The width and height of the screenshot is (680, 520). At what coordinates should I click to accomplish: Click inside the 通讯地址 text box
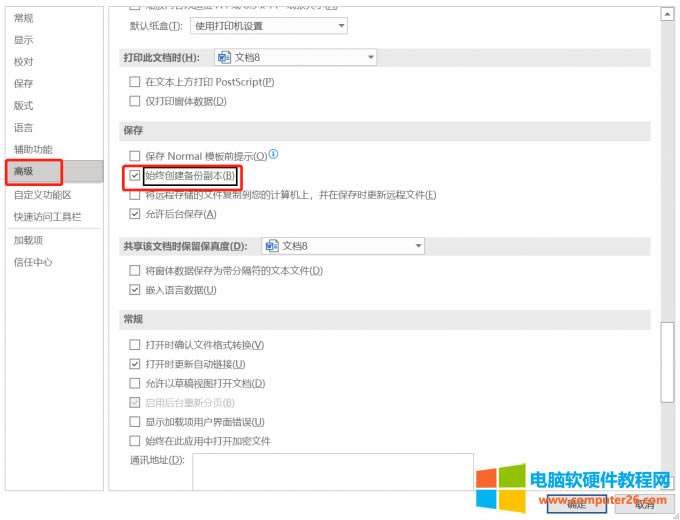click(332, 471)
